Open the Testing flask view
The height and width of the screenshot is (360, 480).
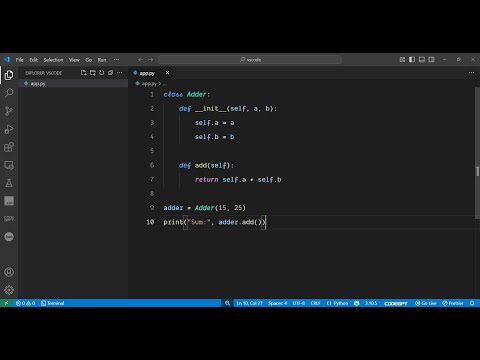click(9, 183)
